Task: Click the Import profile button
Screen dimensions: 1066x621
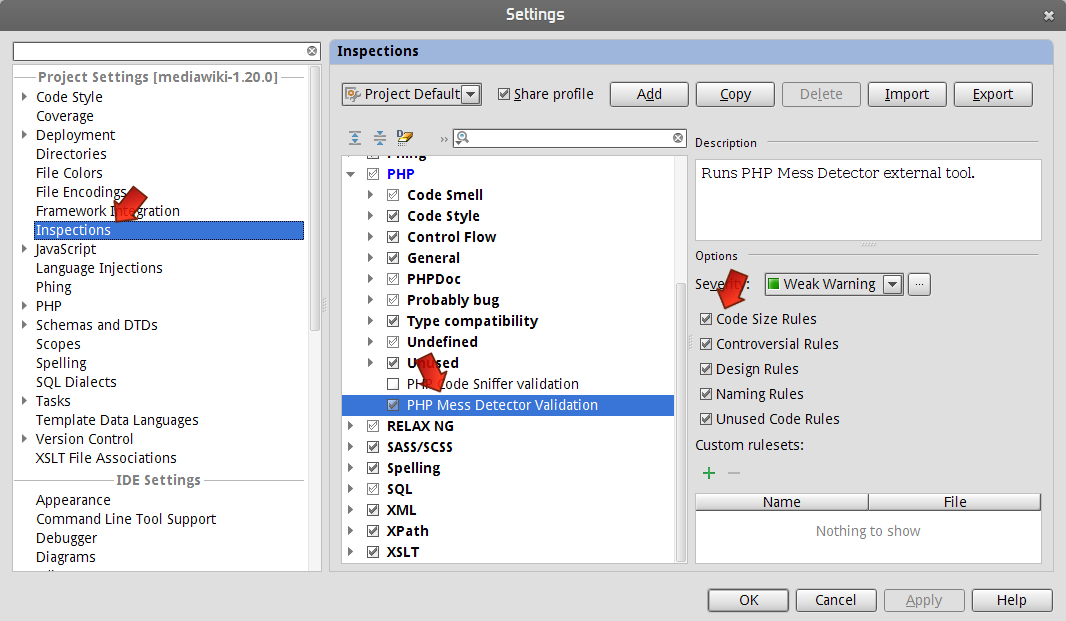Action: point(907,95)
